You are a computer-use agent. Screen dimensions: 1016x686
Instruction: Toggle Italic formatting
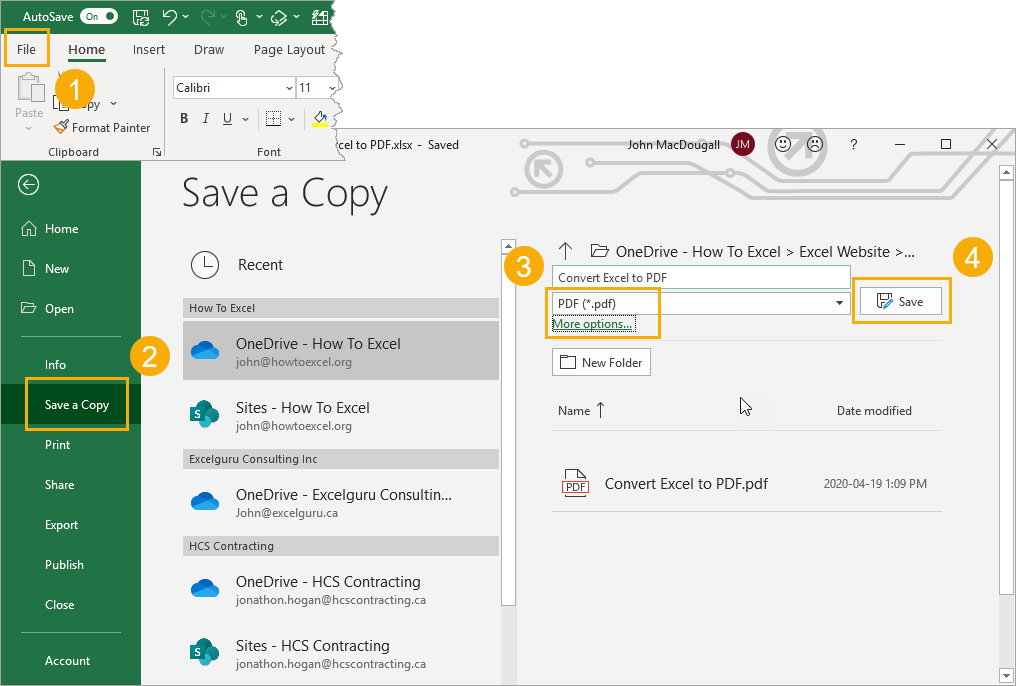tap(206, 119)
